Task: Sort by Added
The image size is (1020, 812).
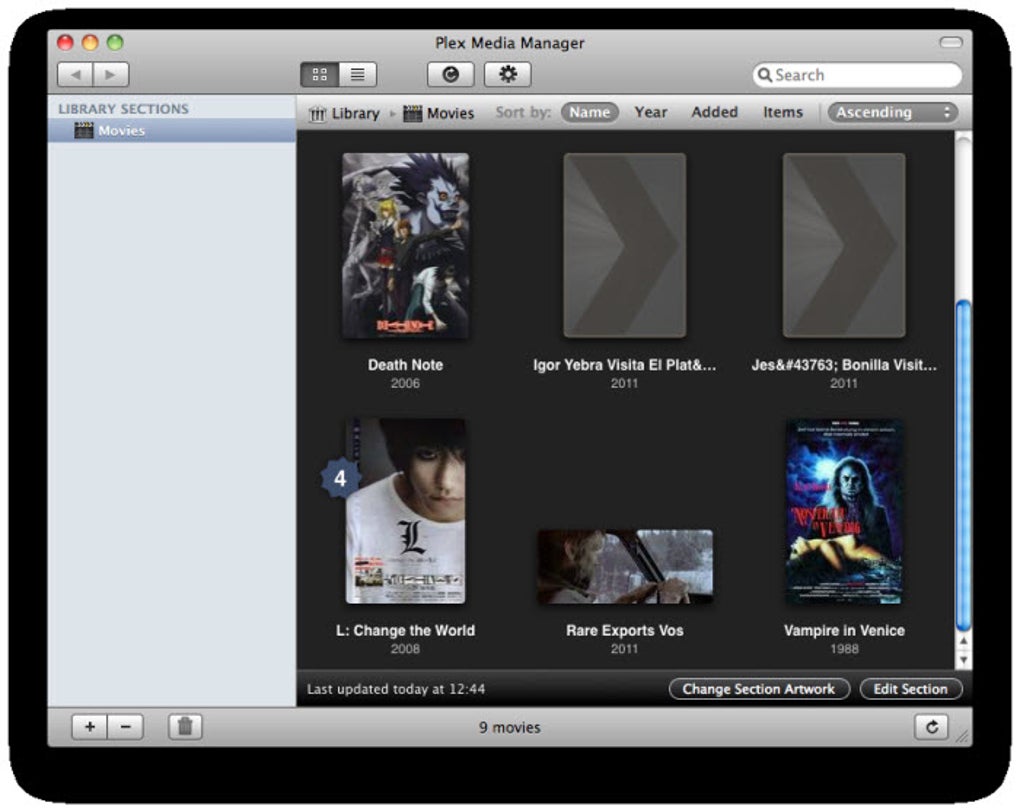Action: pos(714,113)
